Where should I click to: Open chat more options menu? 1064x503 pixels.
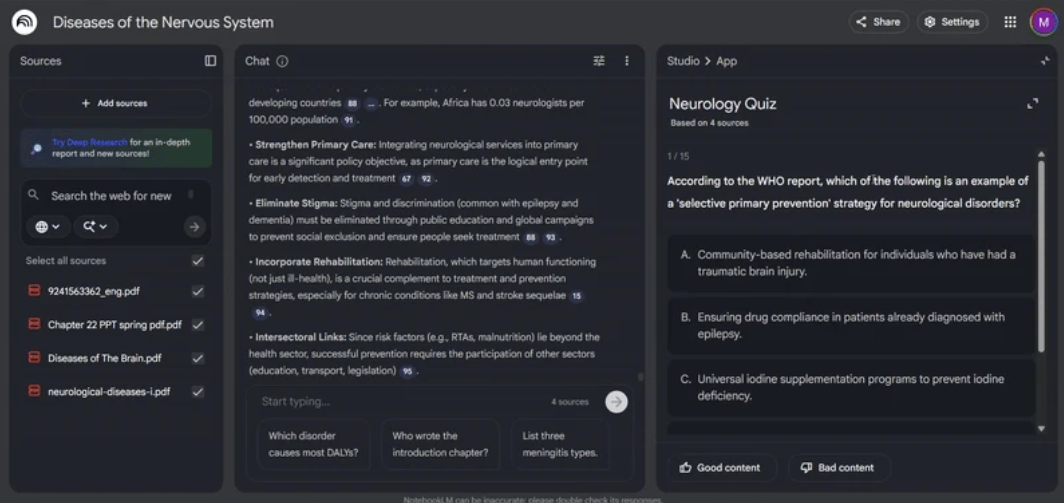click(627, 61)
